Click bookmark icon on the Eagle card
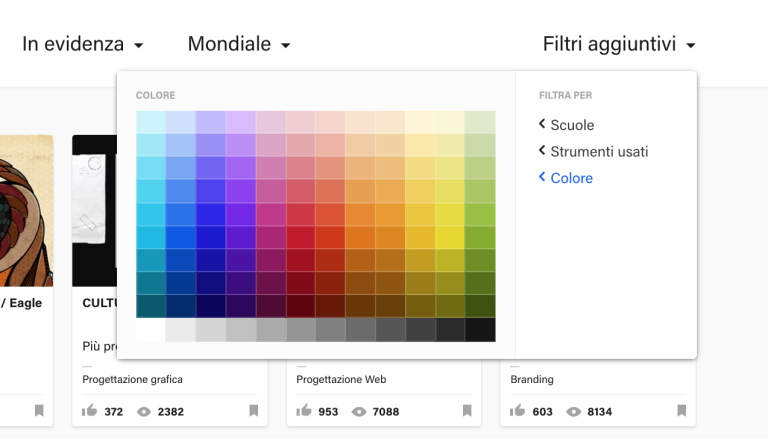 (x=39, y=410)
